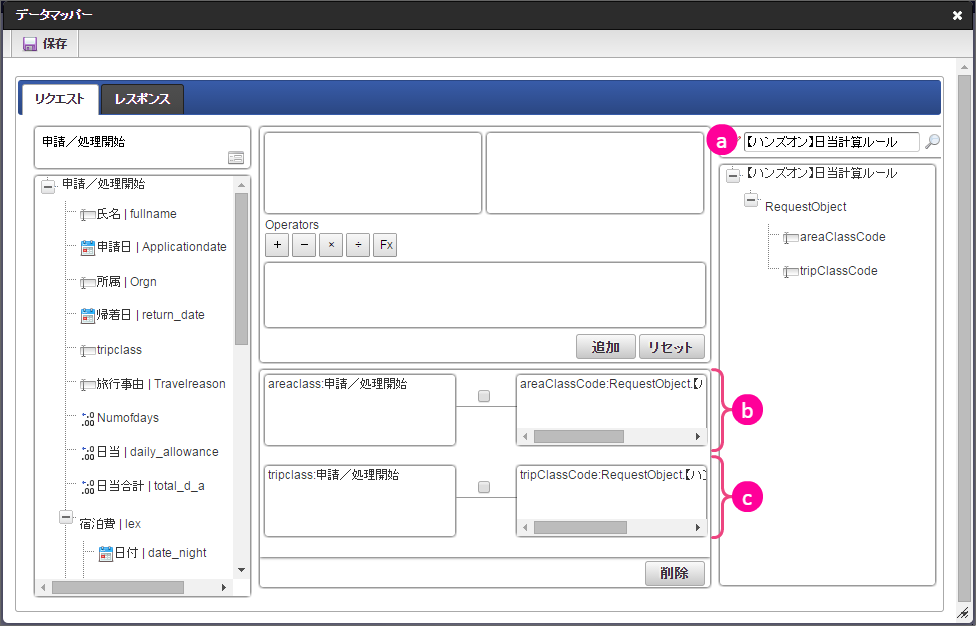
Task: Collapse the 【ハンズオン】日当計算ルール root node
Action: point(733,174)
